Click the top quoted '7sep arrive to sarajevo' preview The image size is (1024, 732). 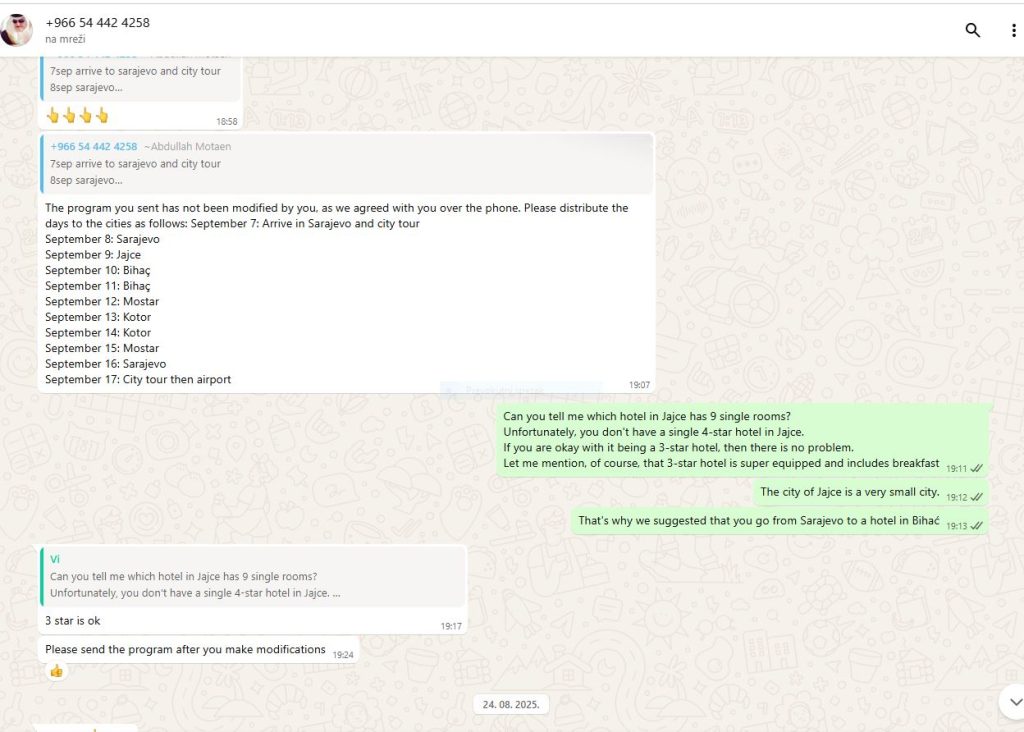(141, 78)
